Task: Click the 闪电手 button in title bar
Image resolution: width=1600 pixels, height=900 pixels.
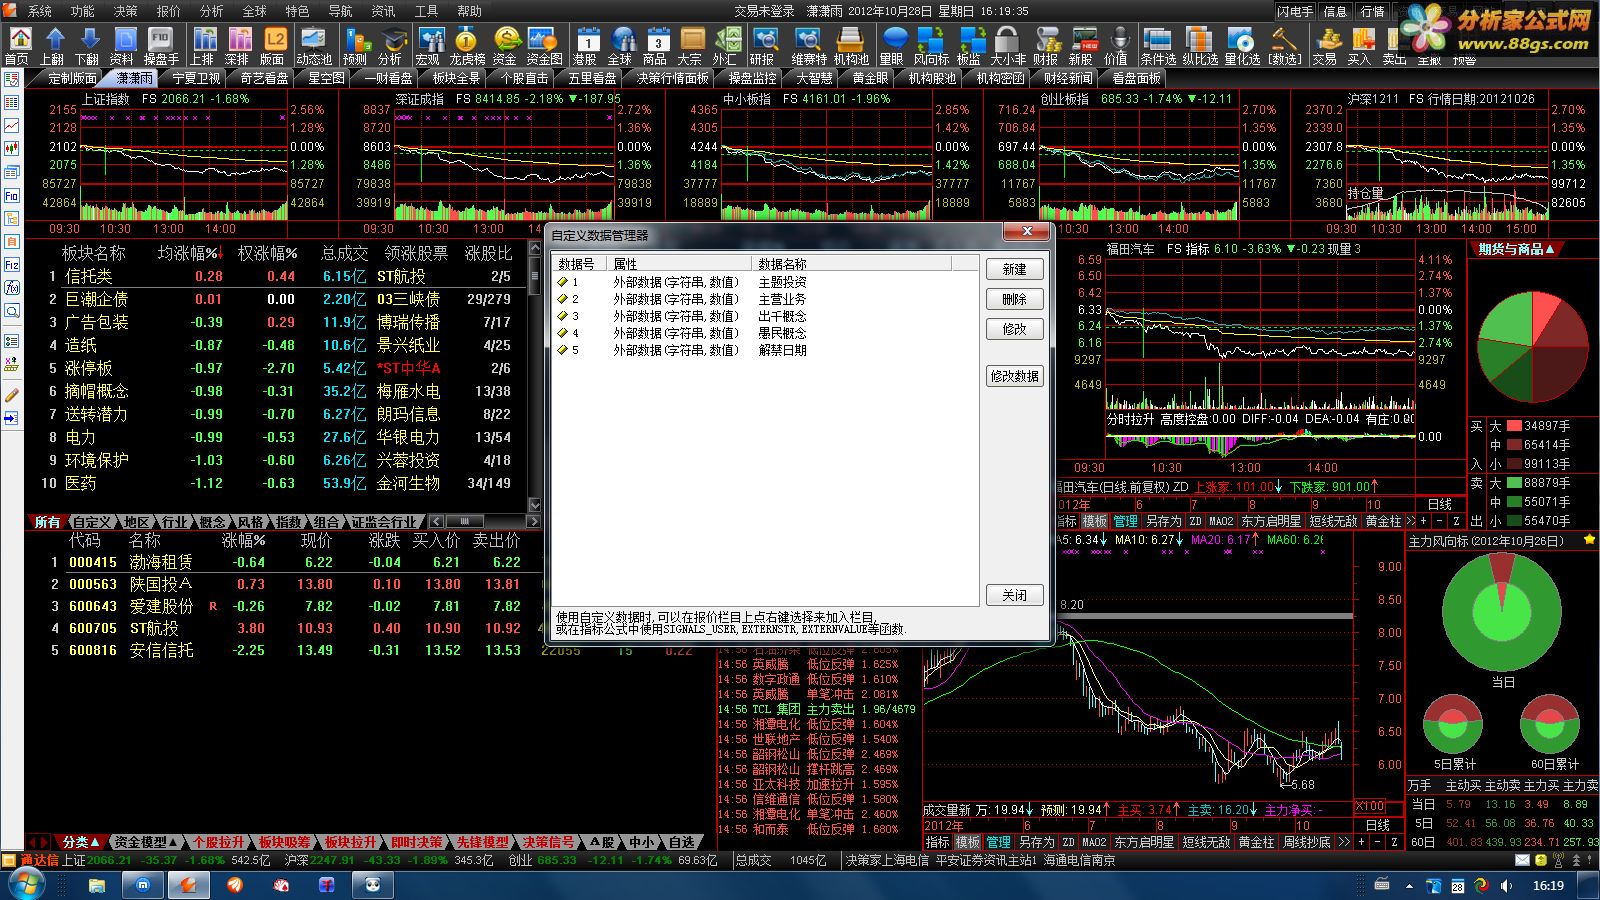Action: click(1295, 11)
